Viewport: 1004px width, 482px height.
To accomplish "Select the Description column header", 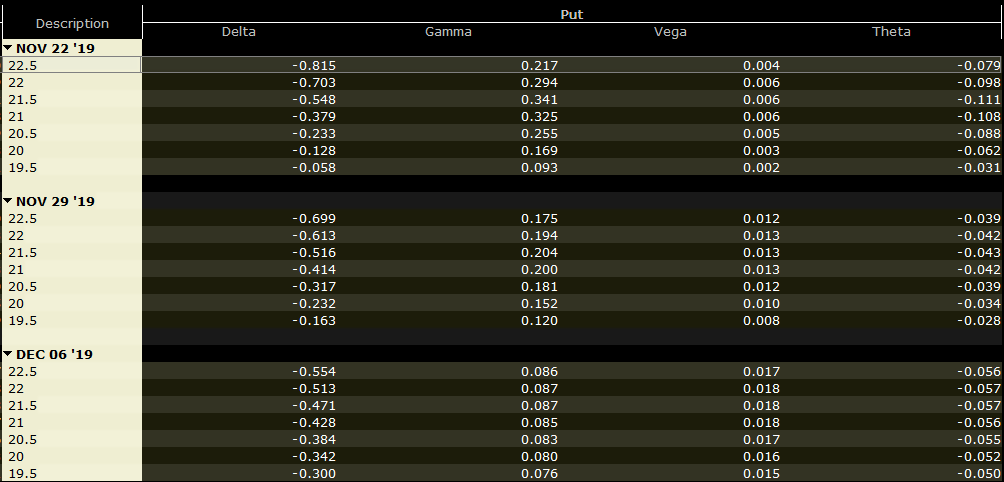I will pyautogui.click(x=72, y=23).
